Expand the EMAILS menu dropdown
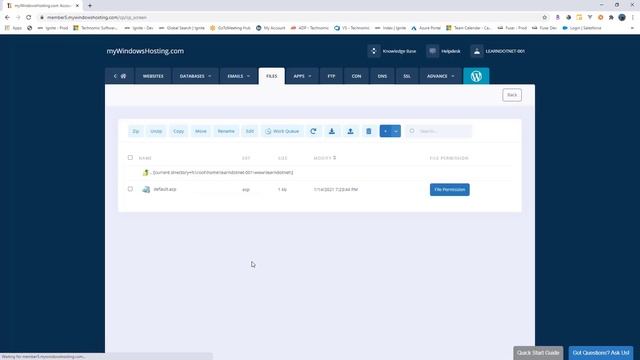Viewport: 640px width, 360px height. point(248,76)
